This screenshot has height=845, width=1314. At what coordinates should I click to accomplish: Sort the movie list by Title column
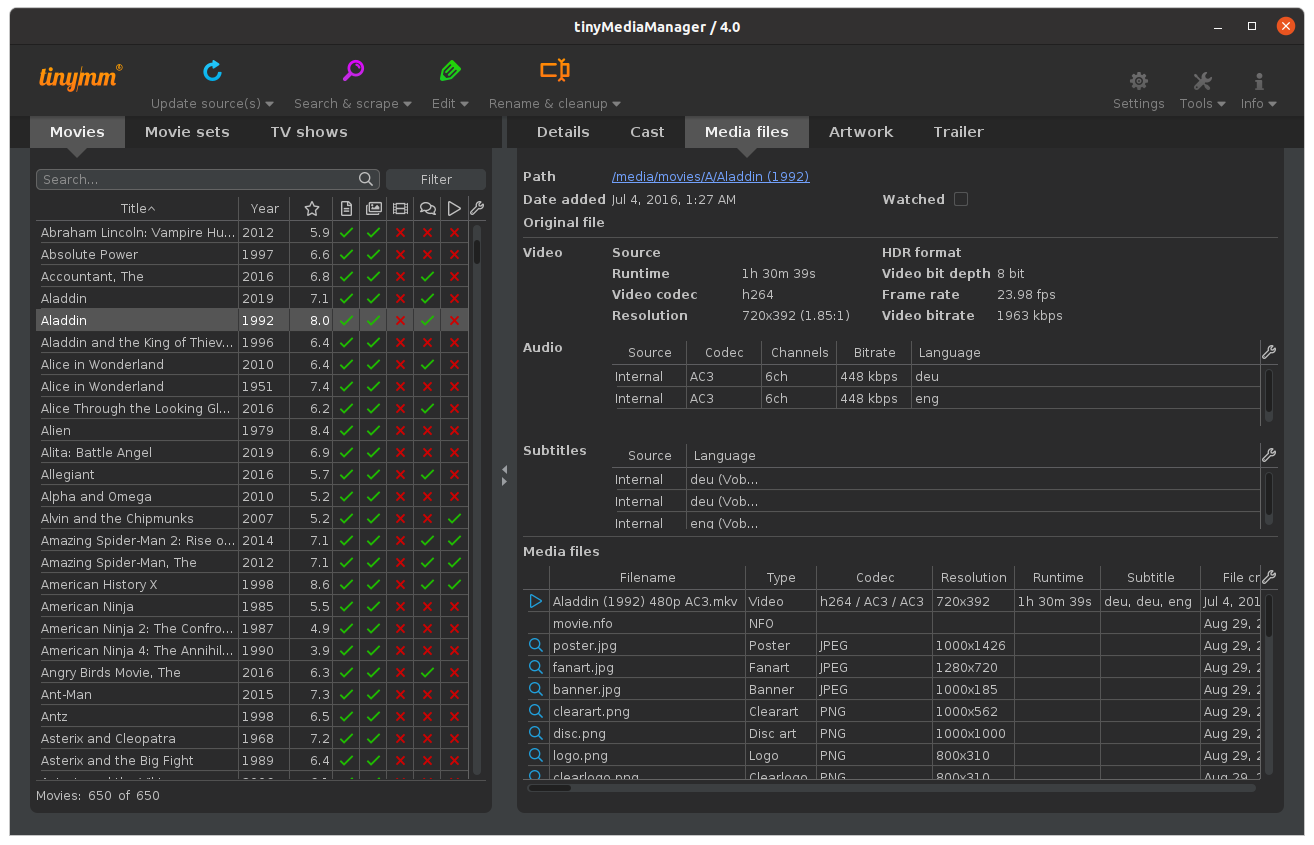pos(137,209)
